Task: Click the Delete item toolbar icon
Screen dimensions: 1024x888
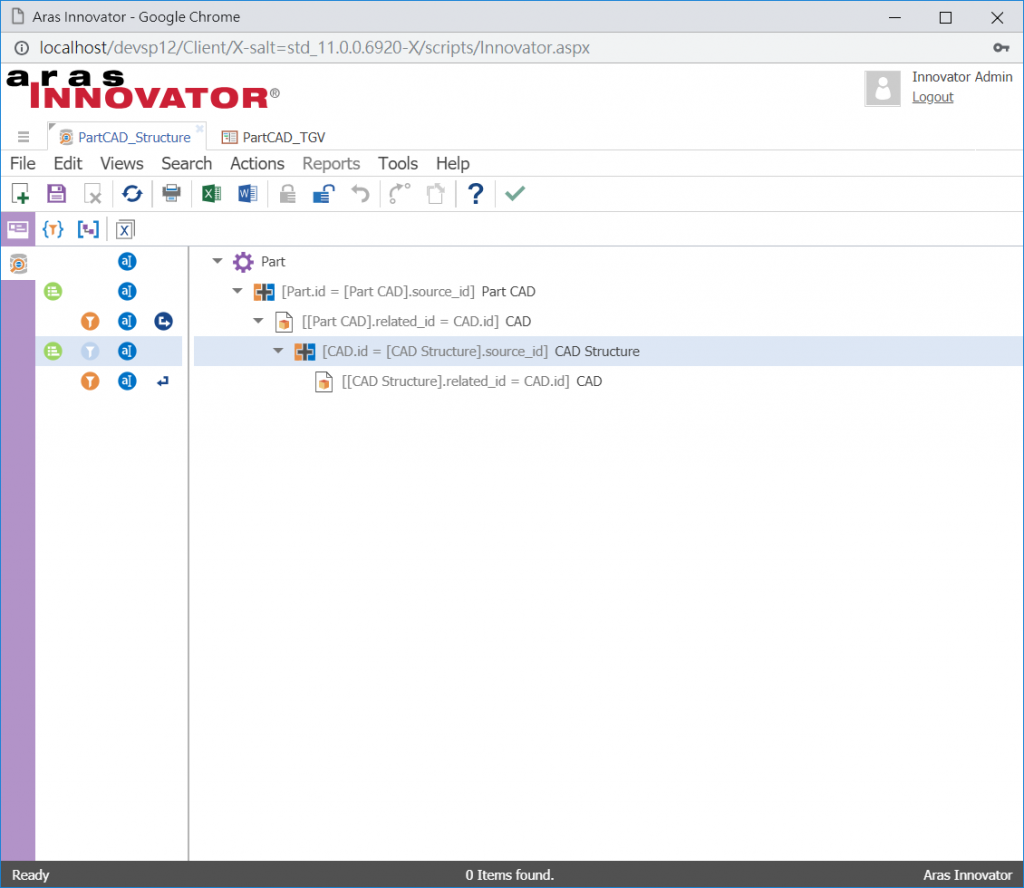Action: 93,194
